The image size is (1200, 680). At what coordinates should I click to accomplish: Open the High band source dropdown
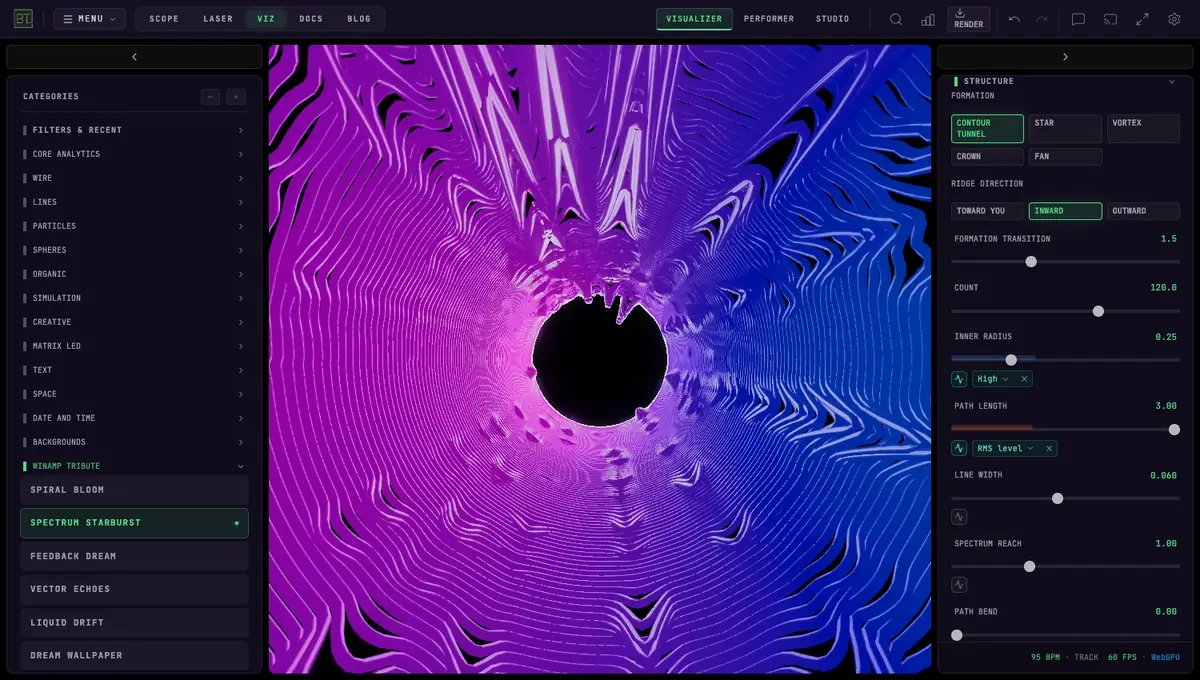993,379
